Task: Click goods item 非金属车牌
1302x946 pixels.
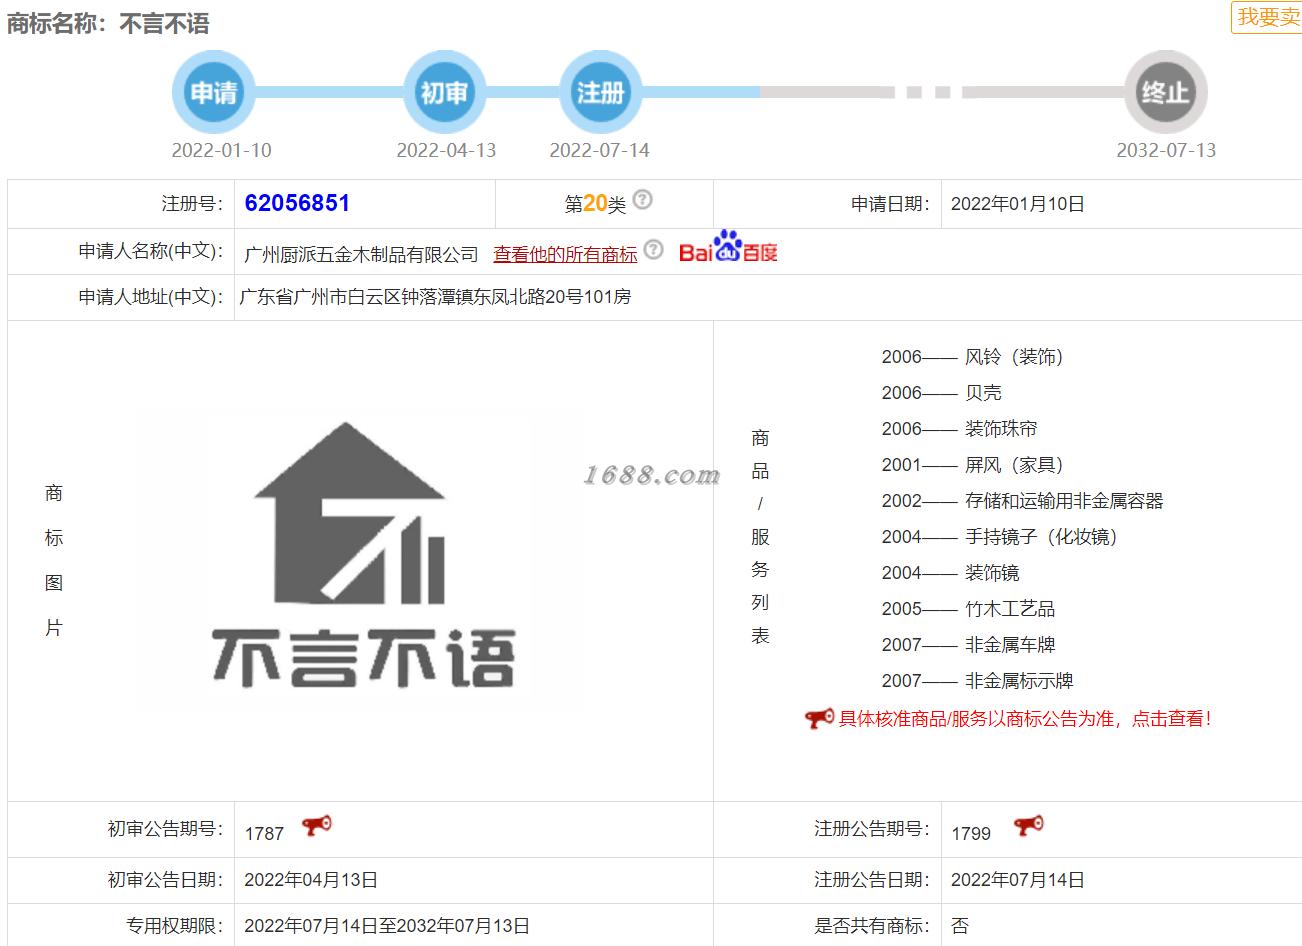Action: click(1010, 645)
